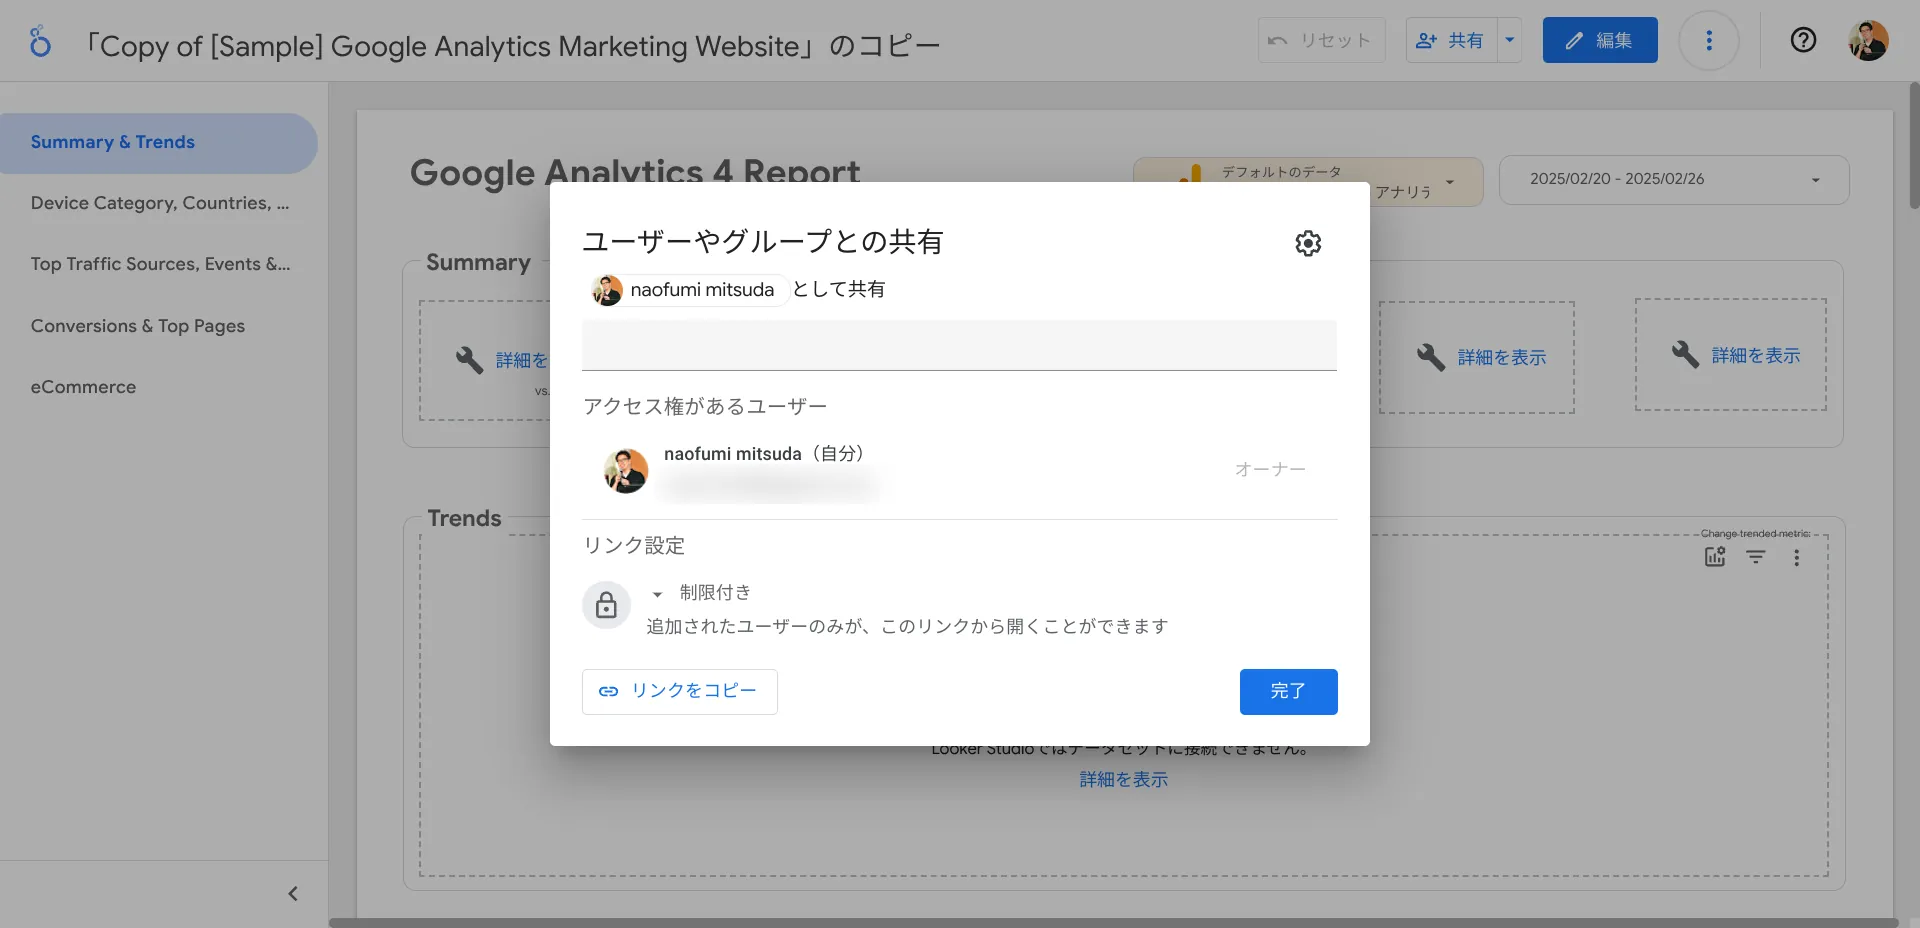Select the Conversions & Top Pages page
This screenshot has height=928, width=1920.
[138, 326]
